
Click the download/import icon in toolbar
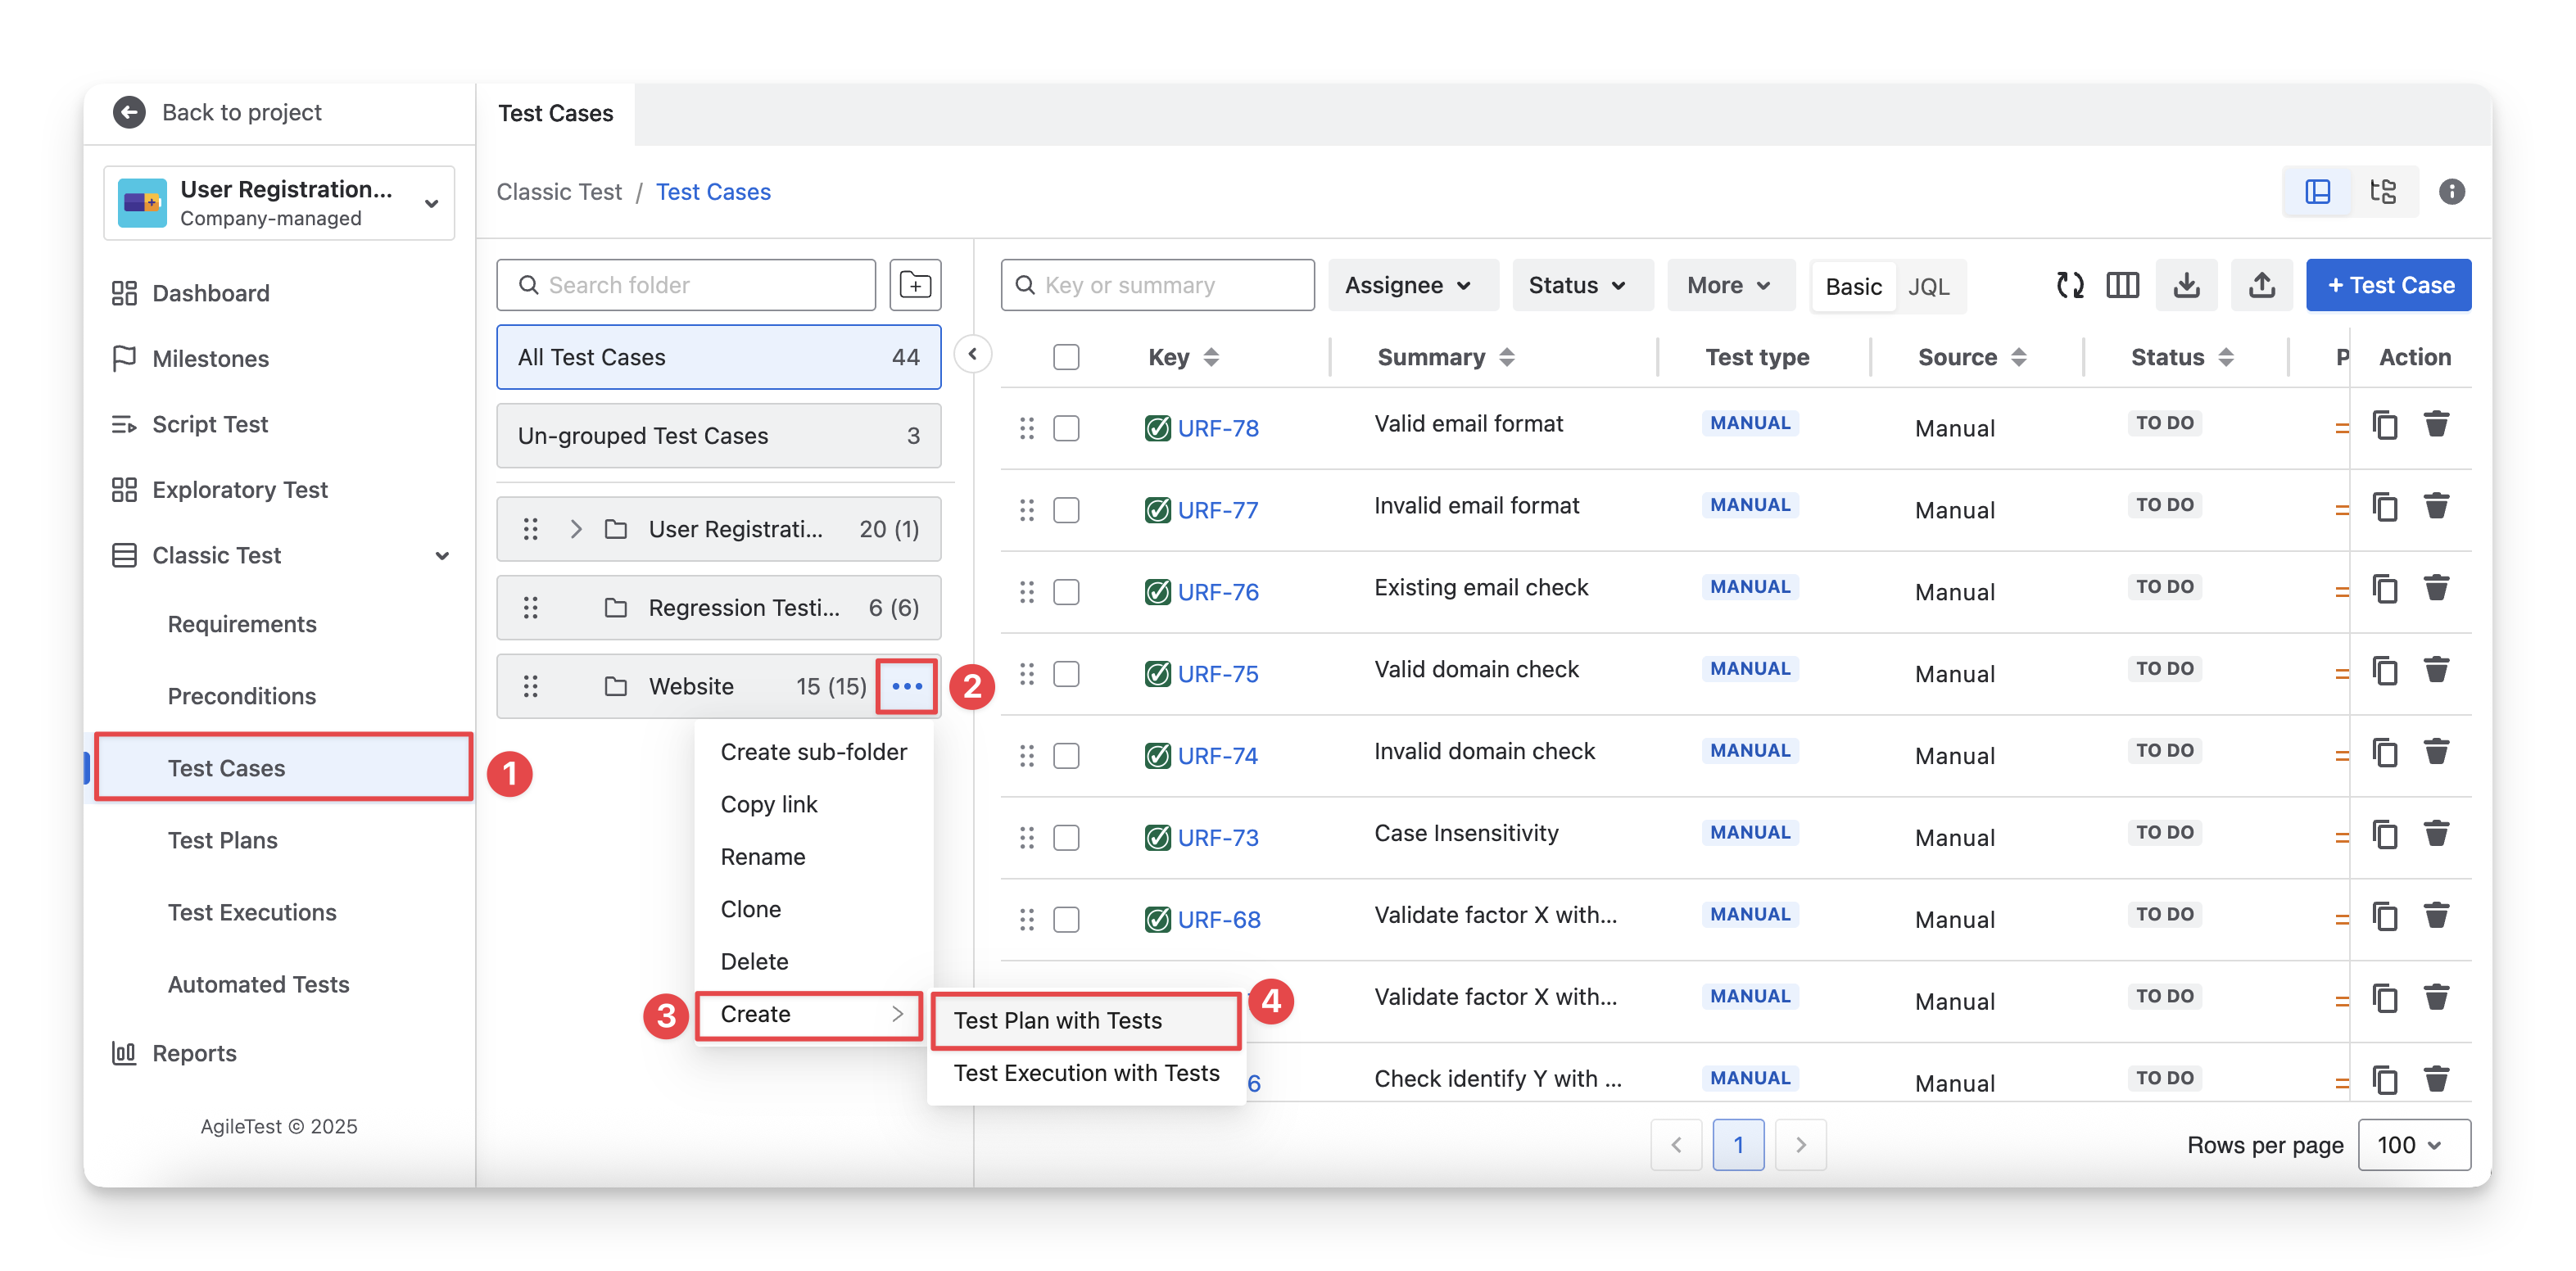[2186, 285]
